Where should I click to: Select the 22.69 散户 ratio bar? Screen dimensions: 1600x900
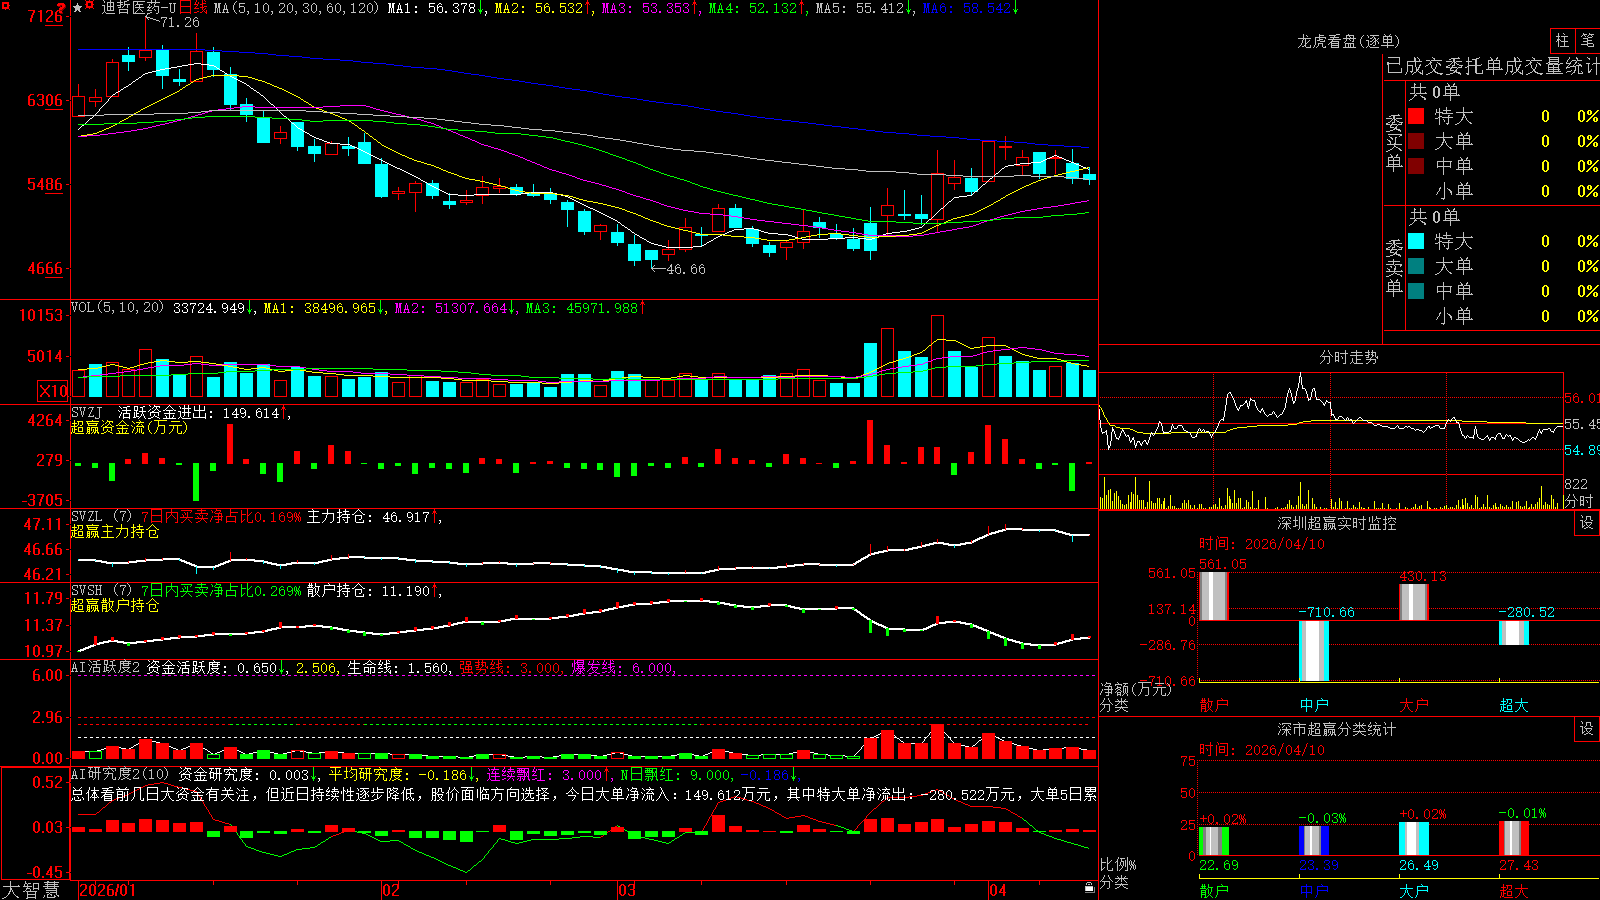point(1213,841)
